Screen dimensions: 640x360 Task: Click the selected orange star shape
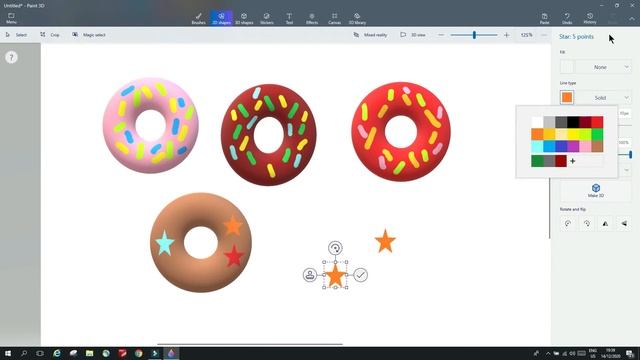(x=336, y=276)
